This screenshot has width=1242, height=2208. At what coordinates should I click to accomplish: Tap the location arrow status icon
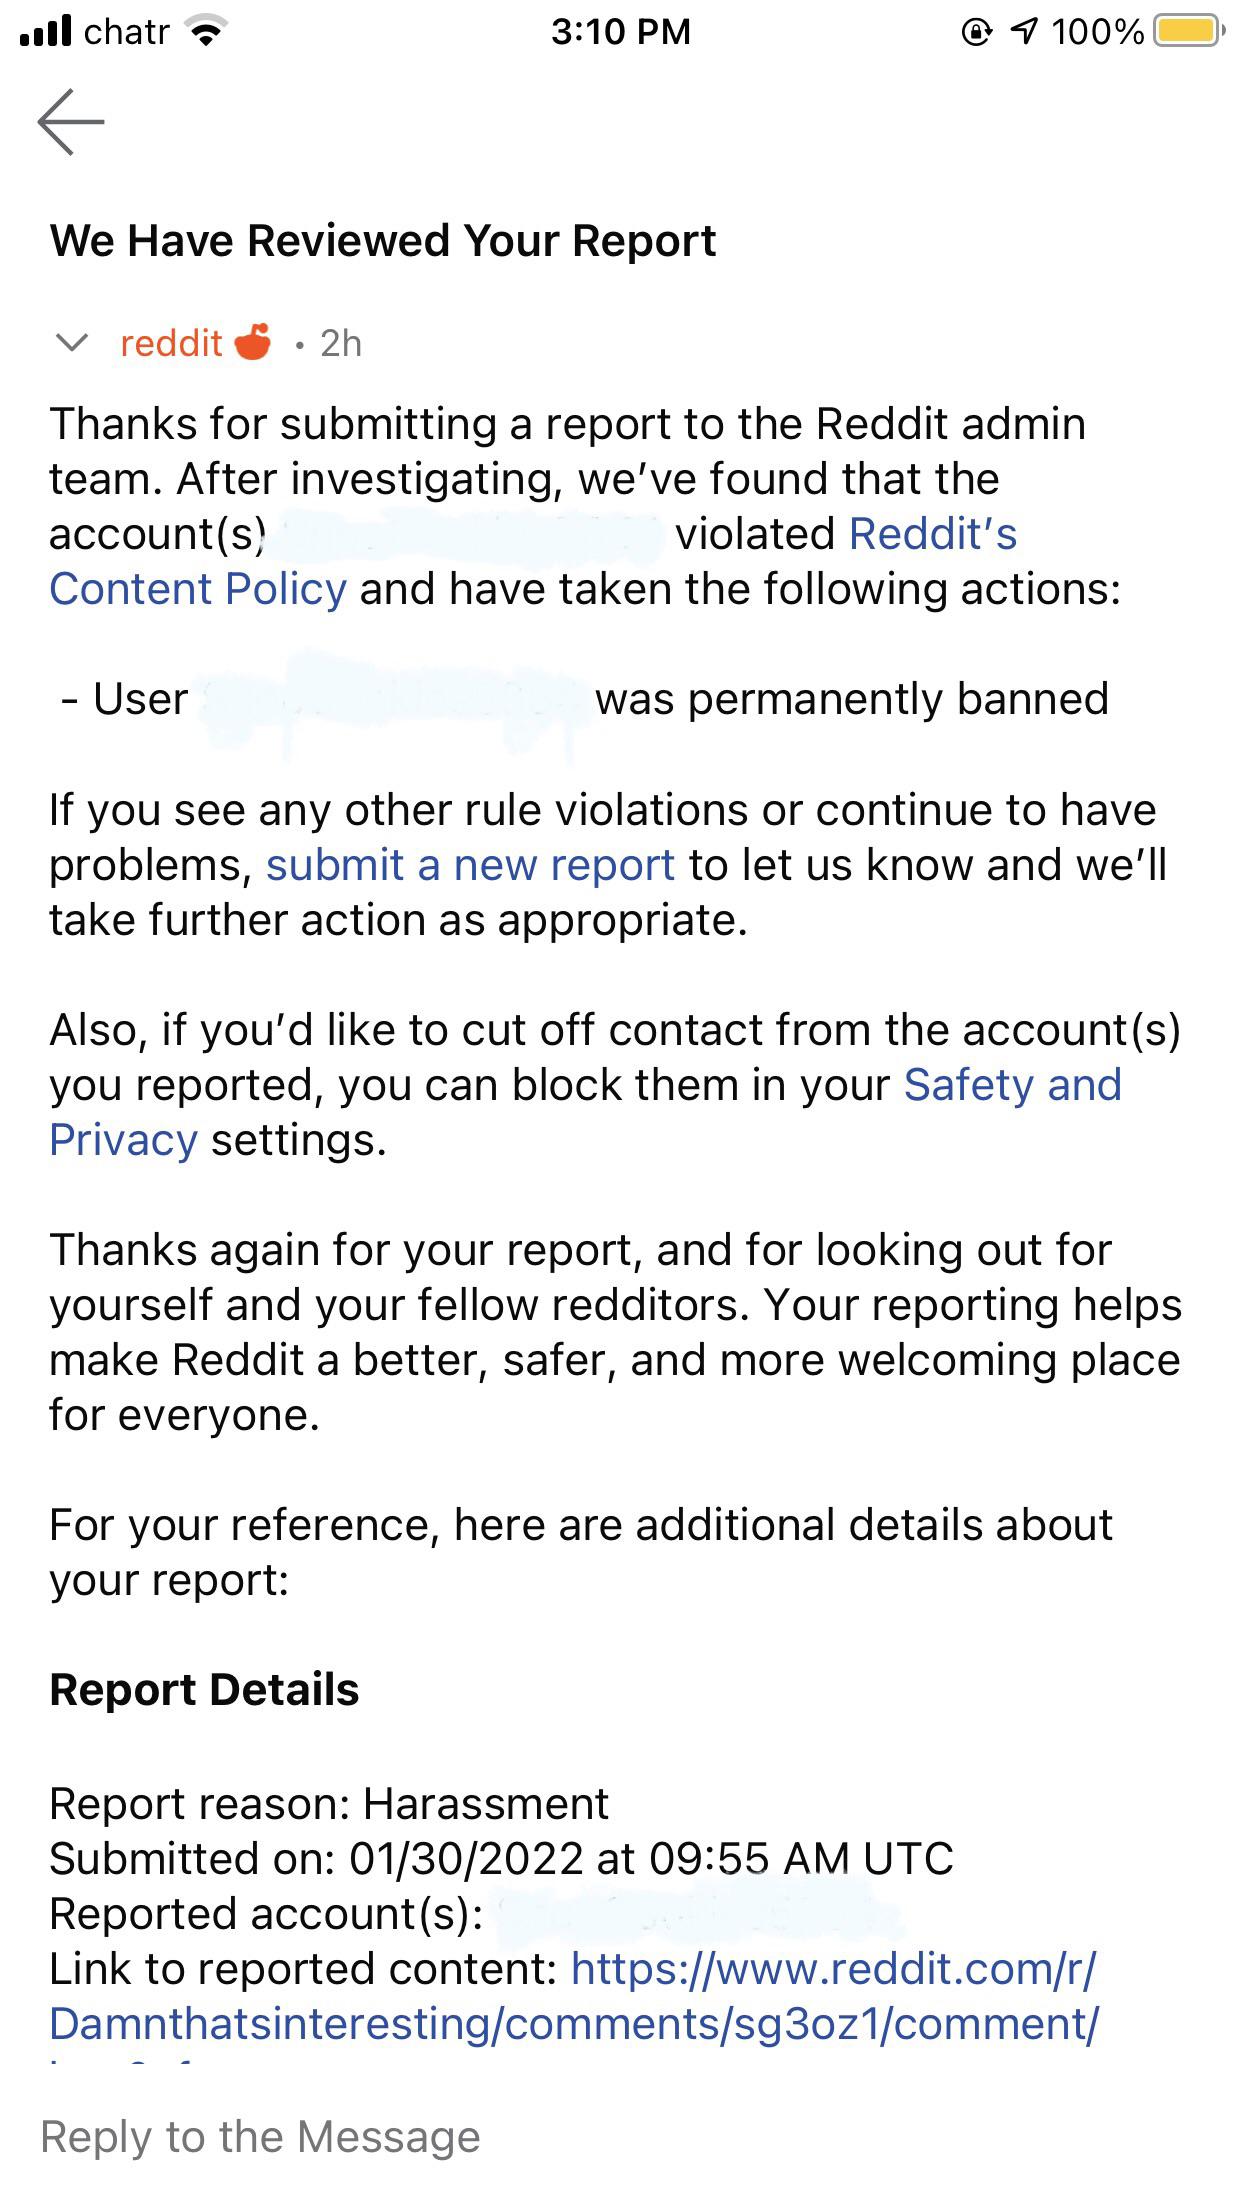(1023, 32)
